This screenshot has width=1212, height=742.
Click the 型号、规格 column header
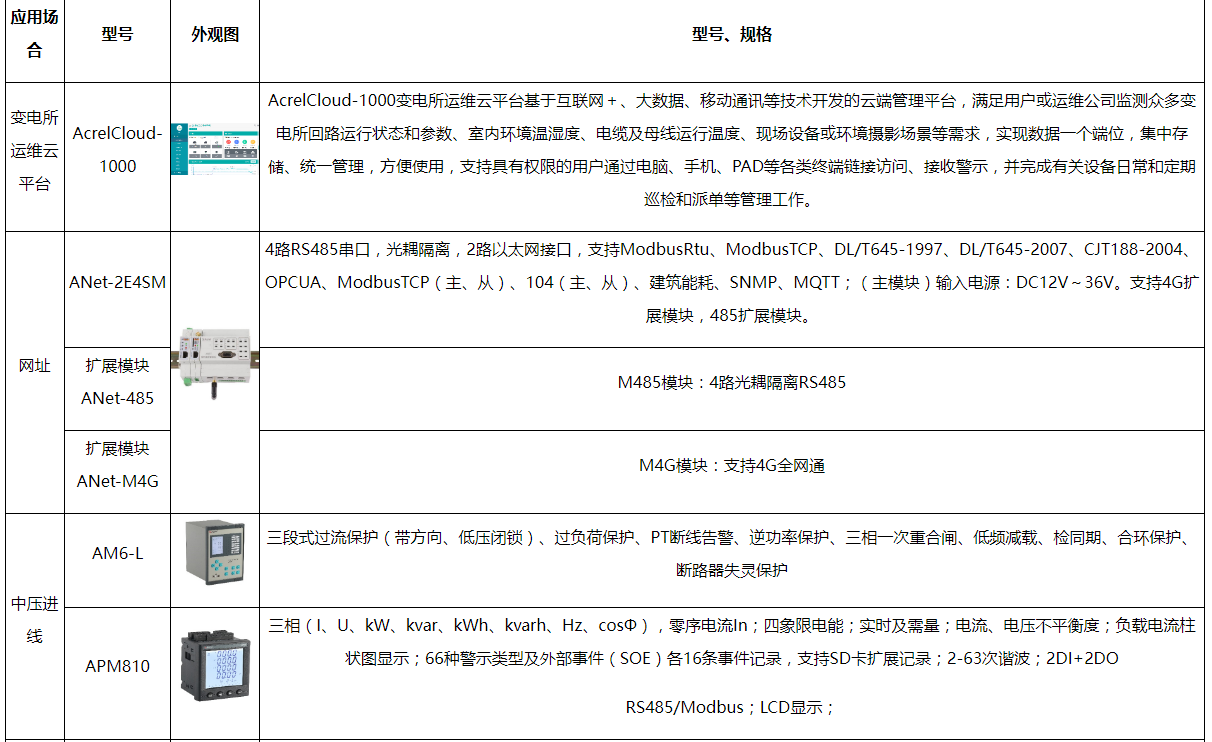pyautogui.click(x=732, y=34)
